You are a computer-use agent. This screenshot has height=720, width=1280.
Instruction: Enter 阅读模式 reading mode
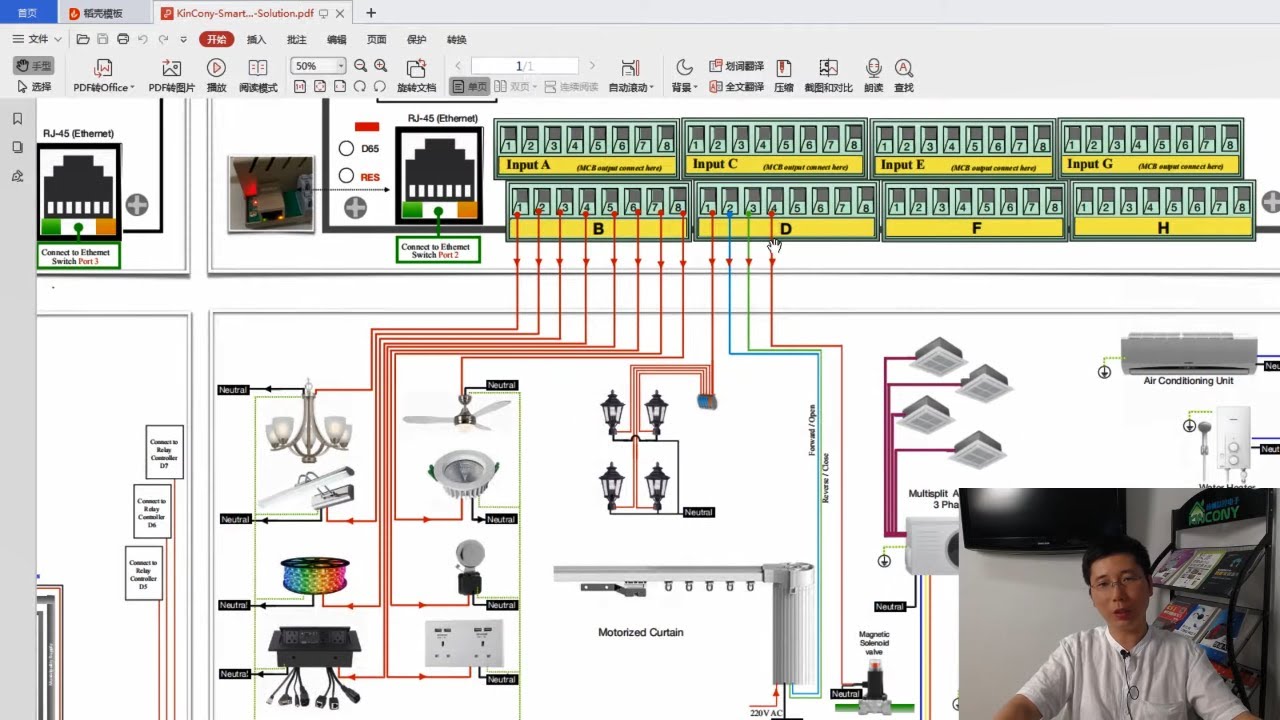(x=258, y=68)
